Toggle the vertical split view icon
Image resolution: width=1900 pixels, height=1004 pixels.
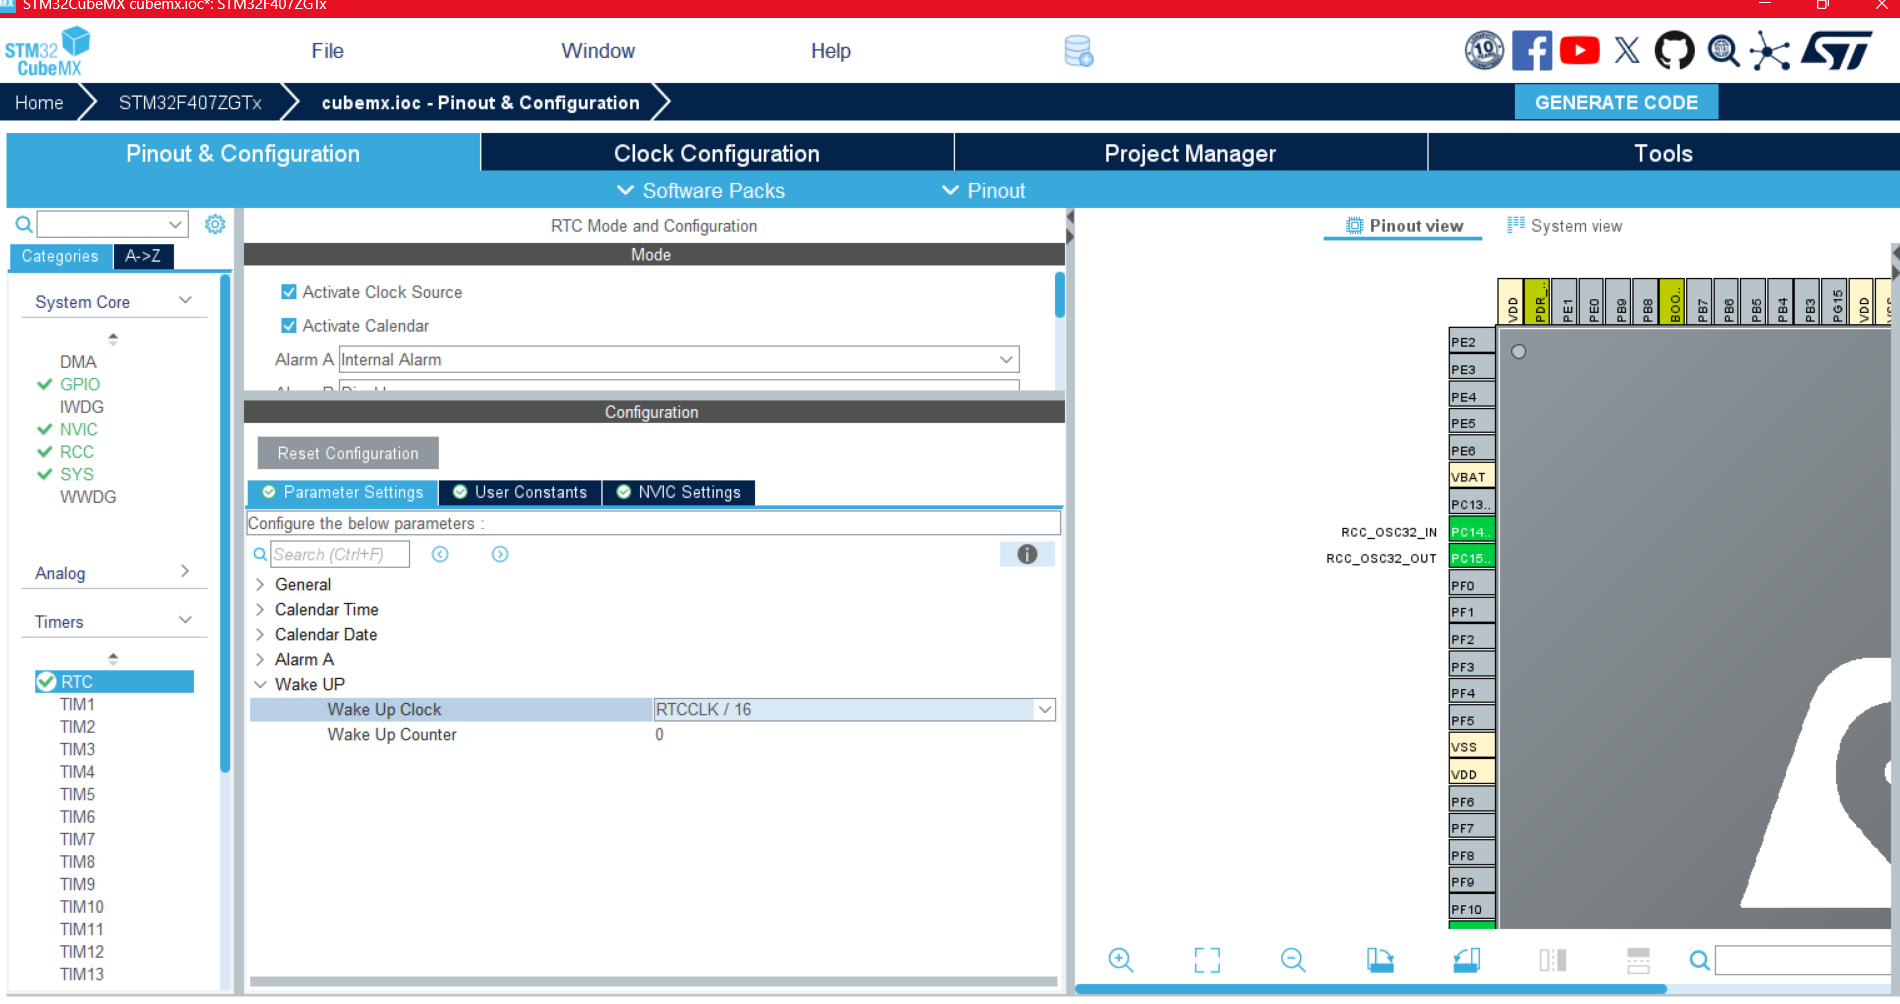[x=1553, y=960]
